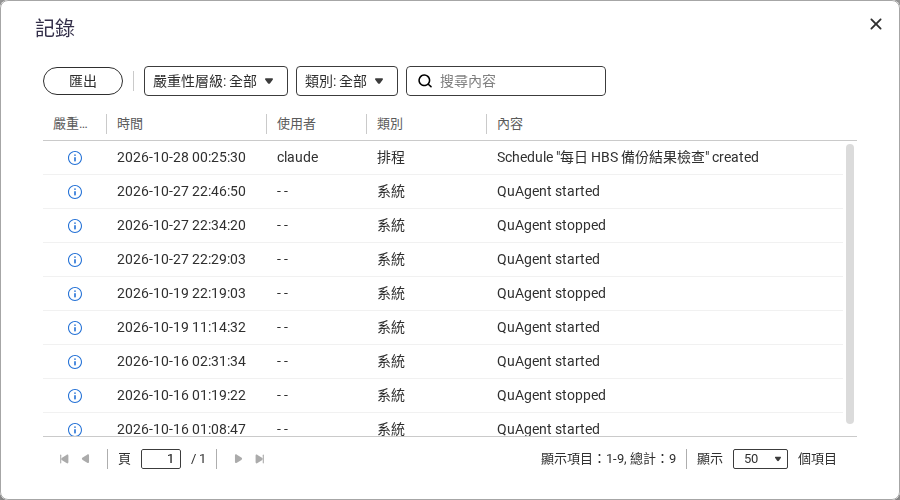900x500 pixels.
Task: Go to the first page of records
Action: tap(64, 459)
